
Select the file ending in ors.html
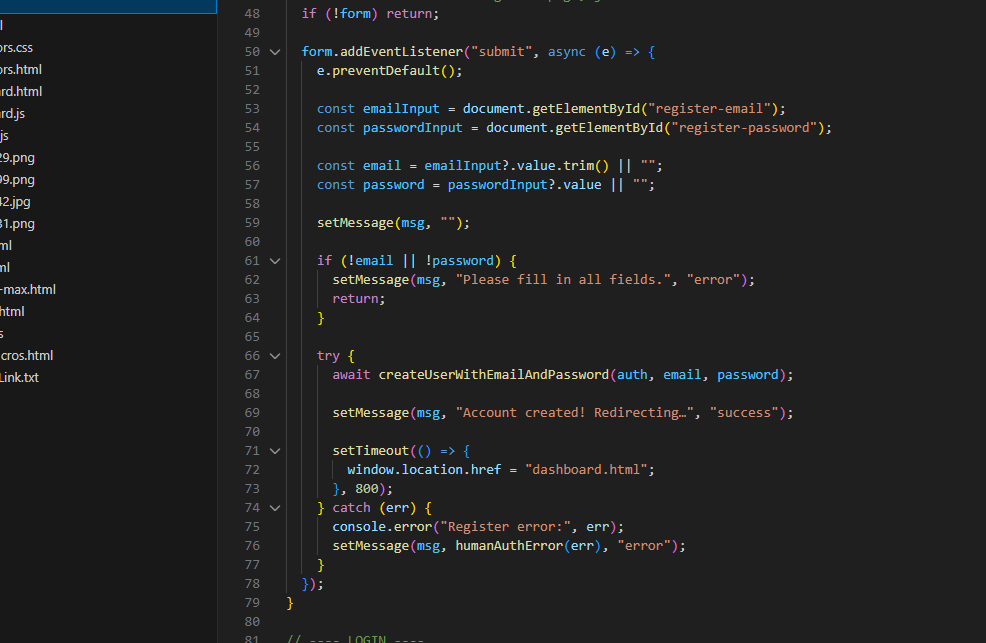point(21,69)
